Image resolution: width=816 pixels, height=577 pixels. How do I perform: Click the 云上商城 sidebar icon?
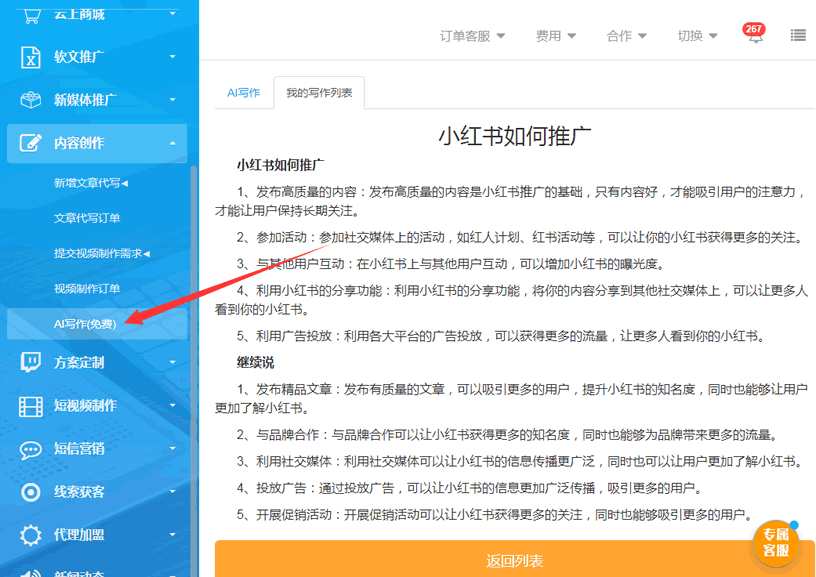pos(33,14)
